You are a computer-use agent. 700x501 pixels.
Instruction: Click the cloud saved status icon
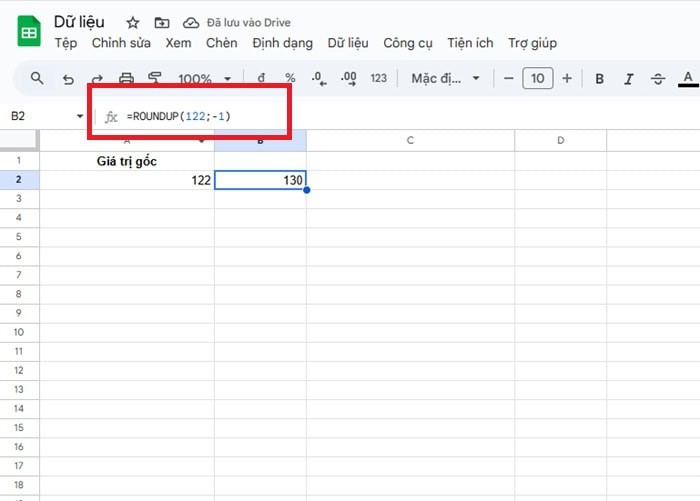pos(191,23)
